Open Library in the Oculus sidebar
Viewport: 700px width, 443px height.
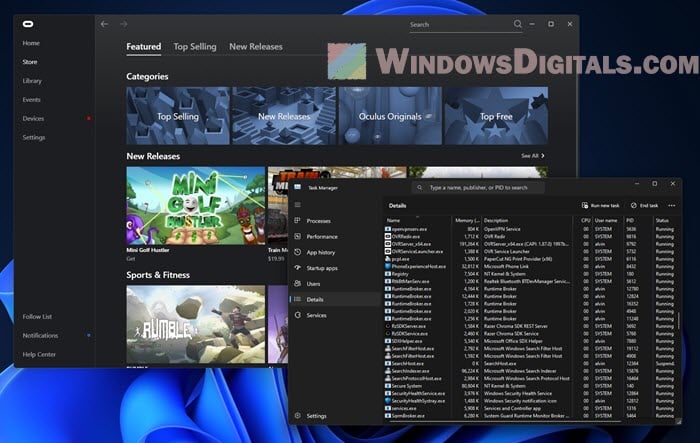(32, 81)
